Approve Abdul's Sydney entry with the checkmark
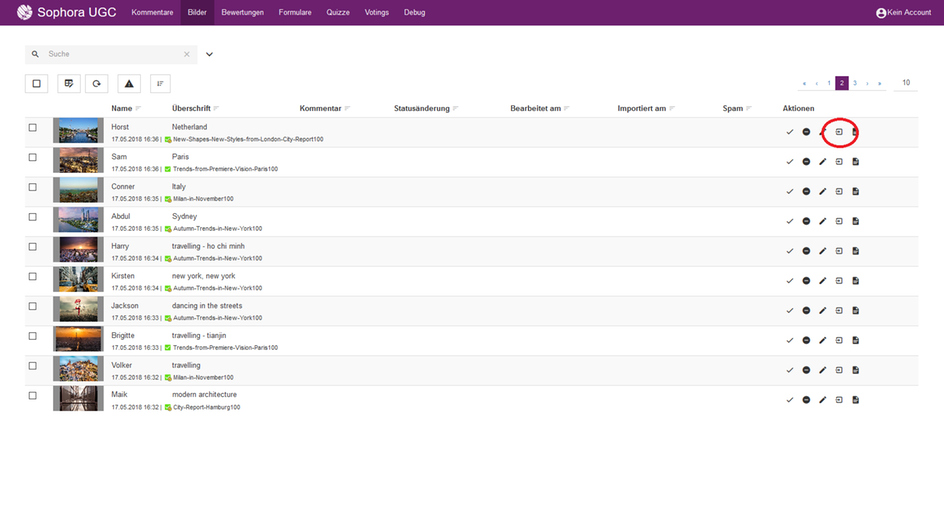This screenshot has height=513, width=944. tap(789, 221)
